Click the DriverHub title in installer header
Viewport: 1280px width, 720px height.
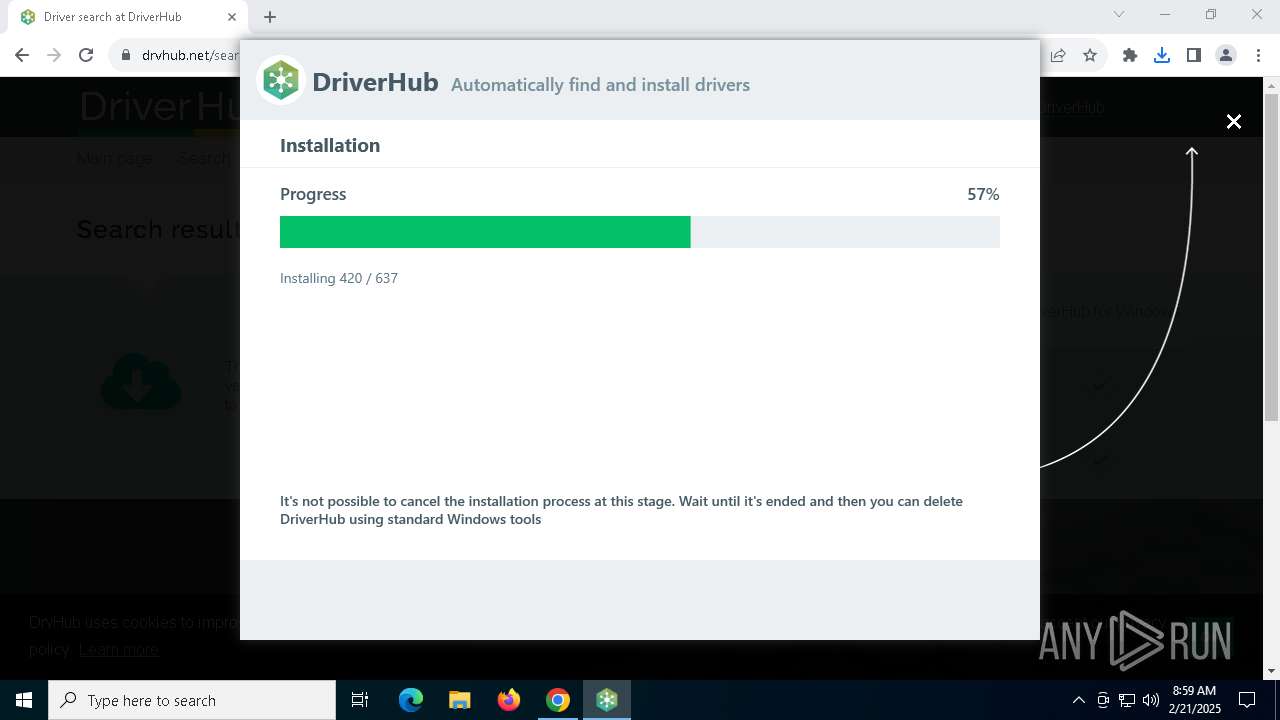coord(375,82)
